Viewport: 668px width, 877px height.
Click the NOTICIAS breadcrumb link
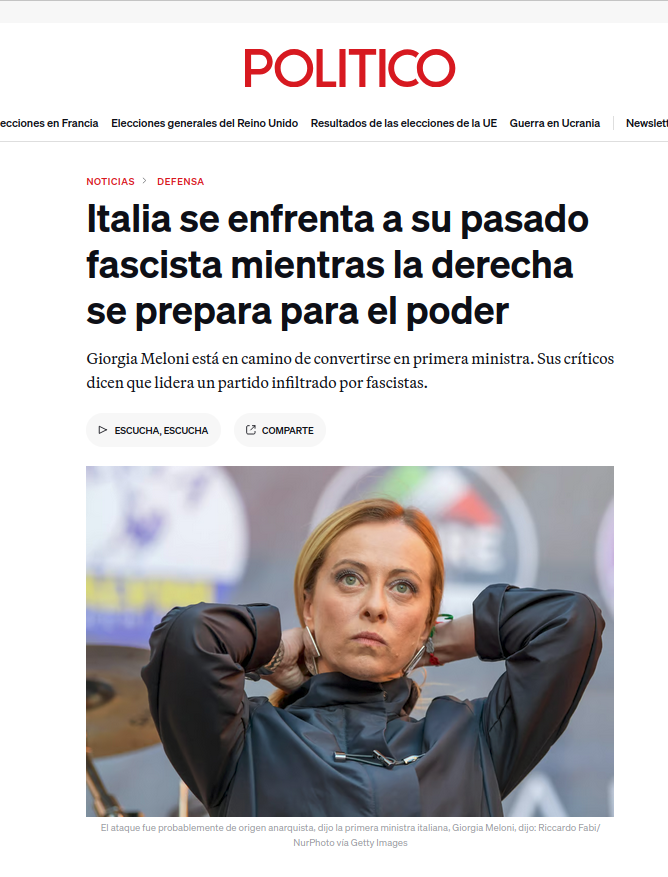[110, 182]
